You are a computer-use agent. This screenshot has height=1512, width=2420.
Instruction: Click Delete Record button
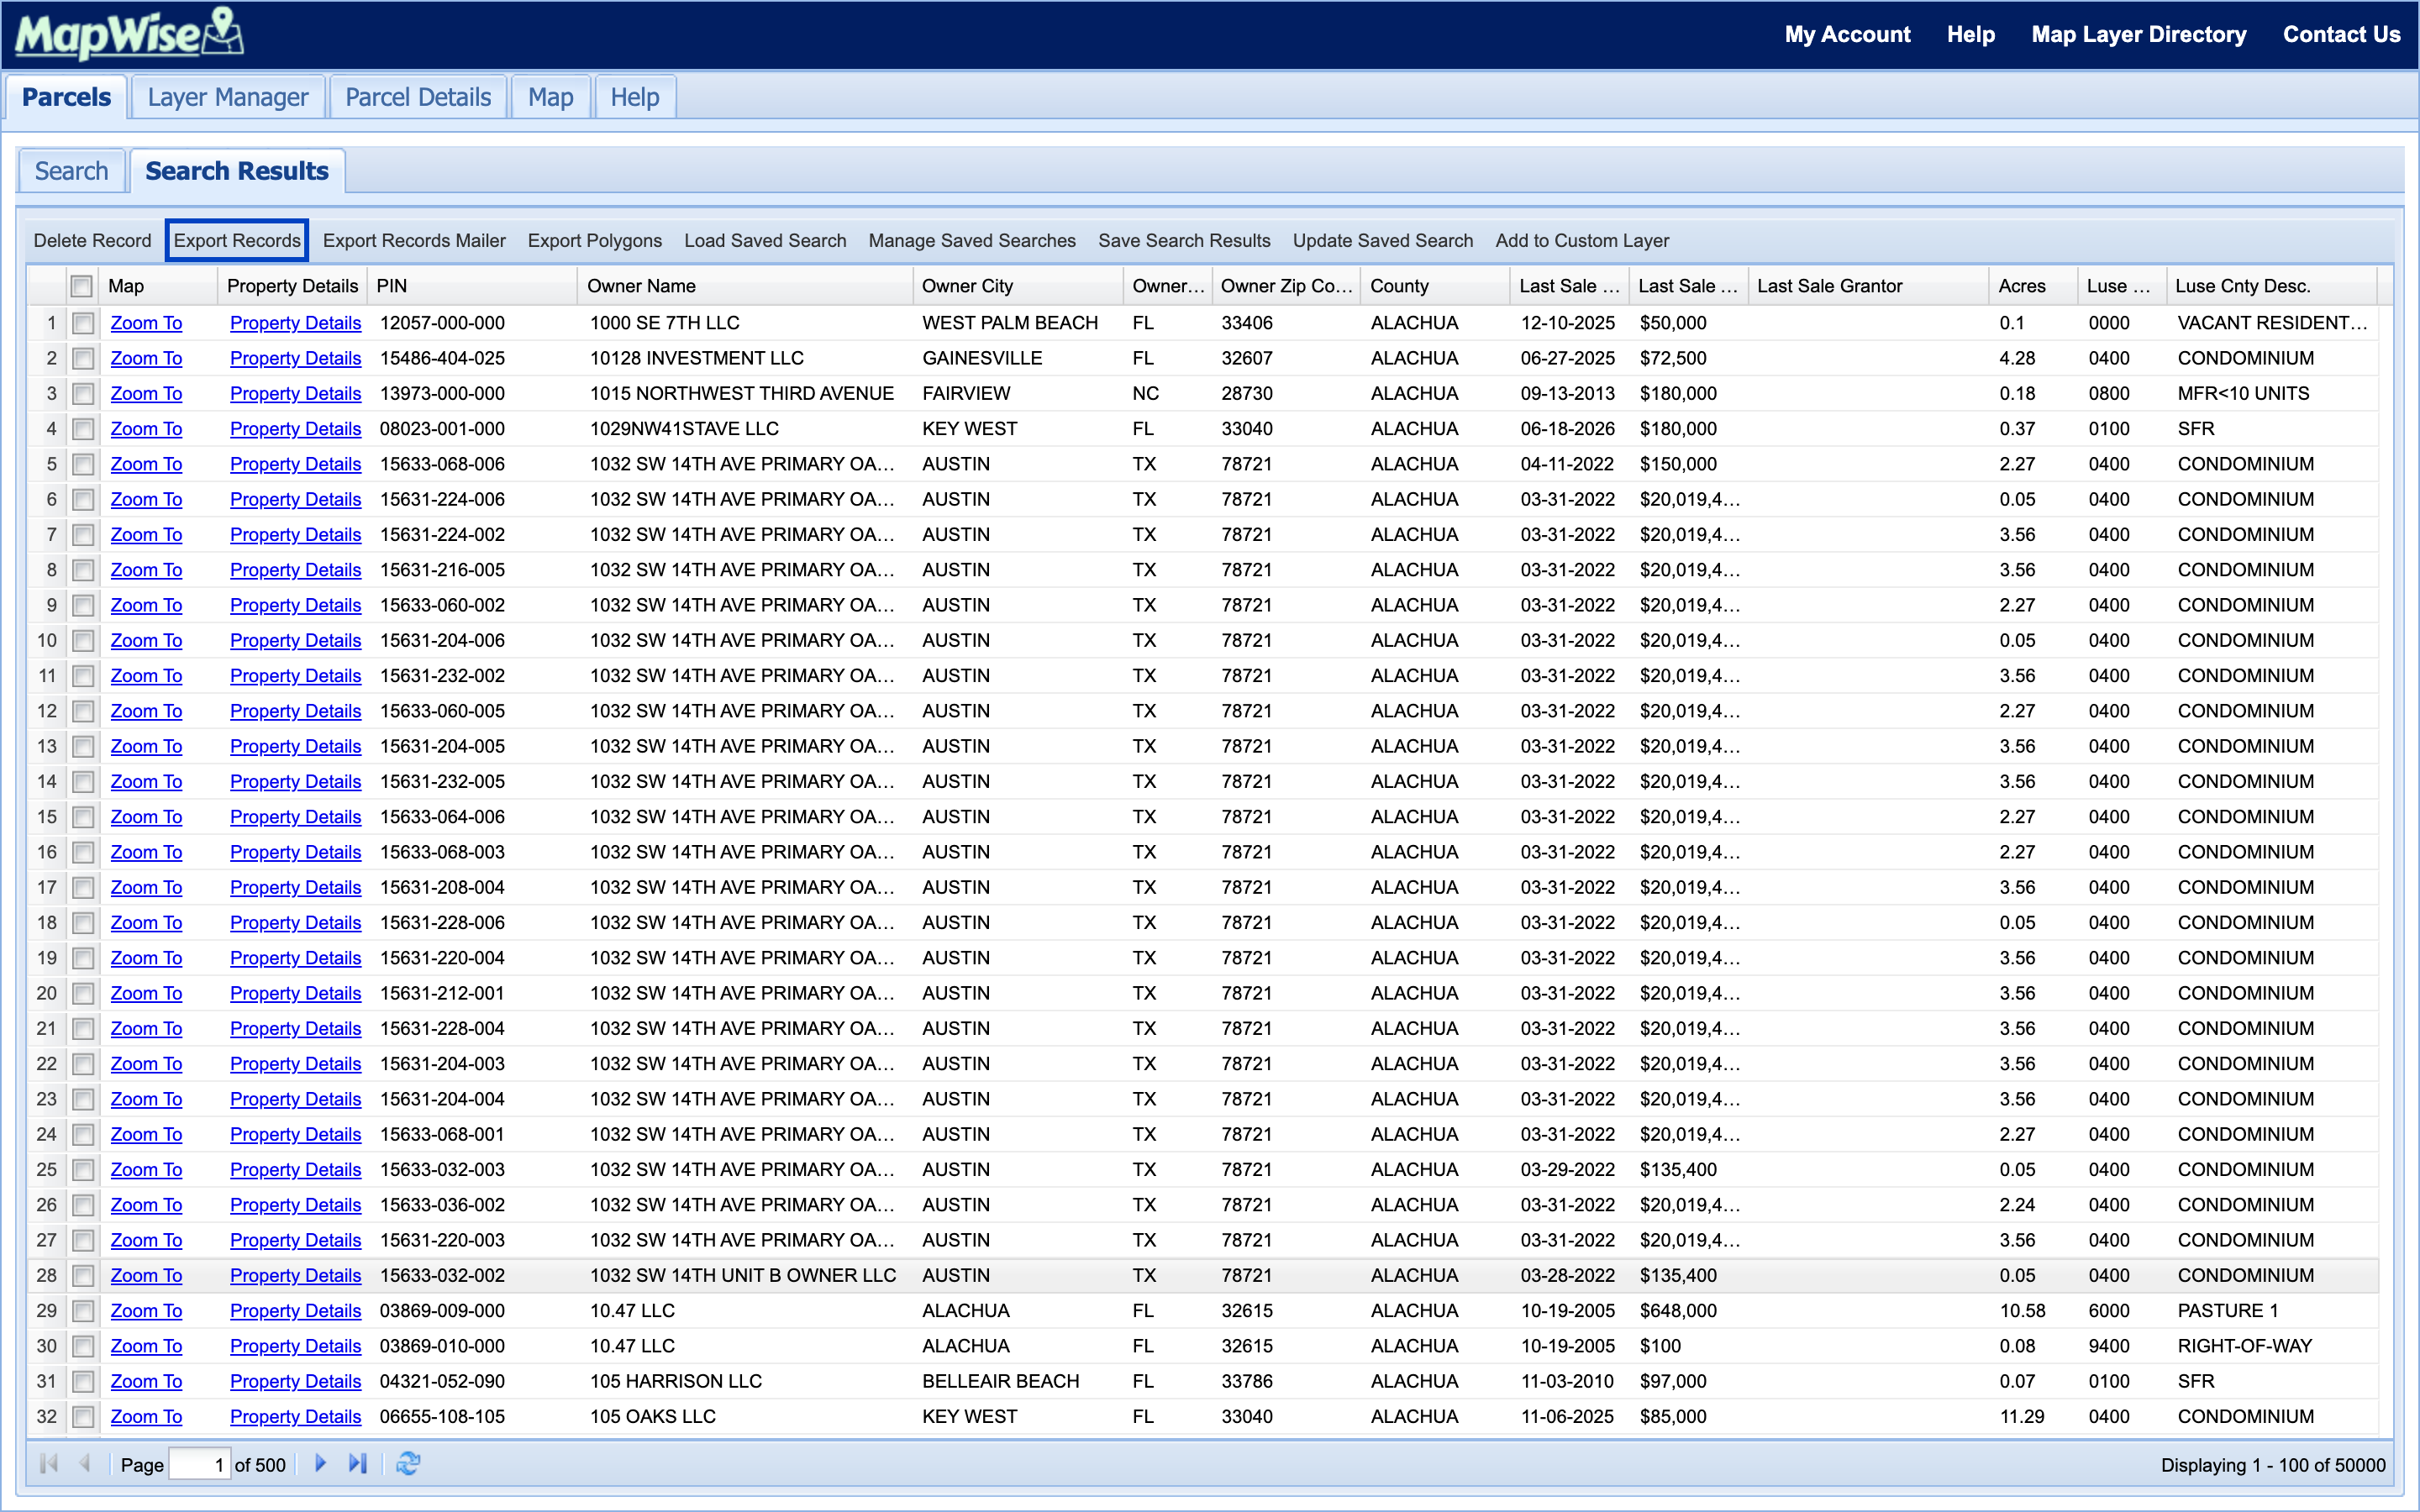pos(92,241)
